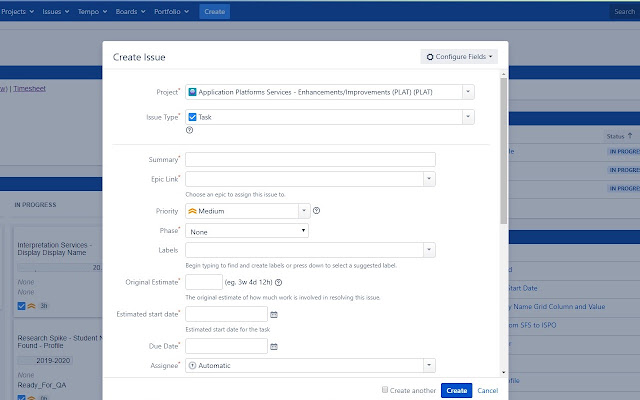Click into the Original Estimate field
640x400 pixels.
[x=204, y=282]
